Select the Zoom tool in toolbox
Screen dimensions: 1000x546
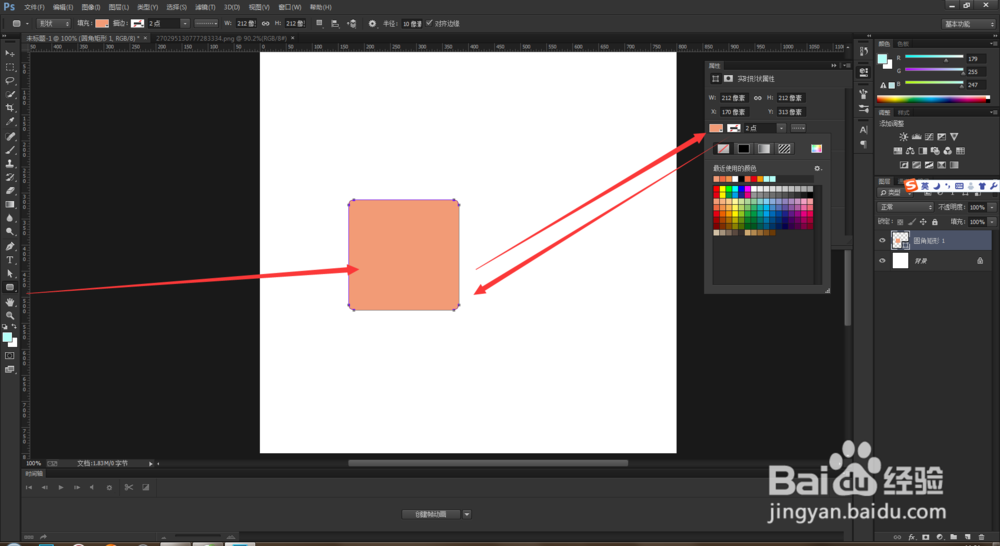click(10, 315)
